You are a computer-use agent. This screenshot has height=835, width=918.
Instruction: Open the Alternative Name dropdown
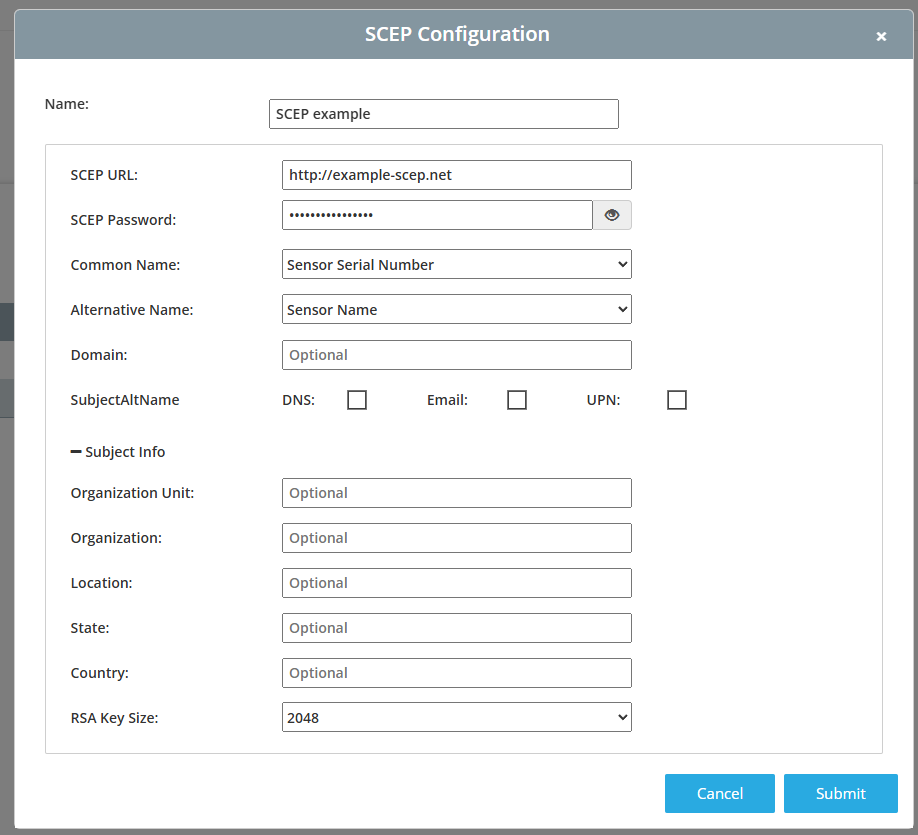pyautogui.click(x=457, y=309)
